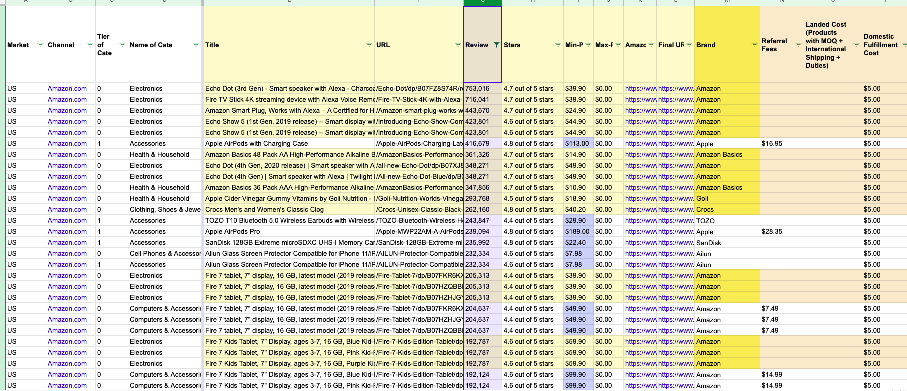Screen dimensions: 907x391
Task: Select the Fire TV Stick 4K title cell
Action: point(289,99)
